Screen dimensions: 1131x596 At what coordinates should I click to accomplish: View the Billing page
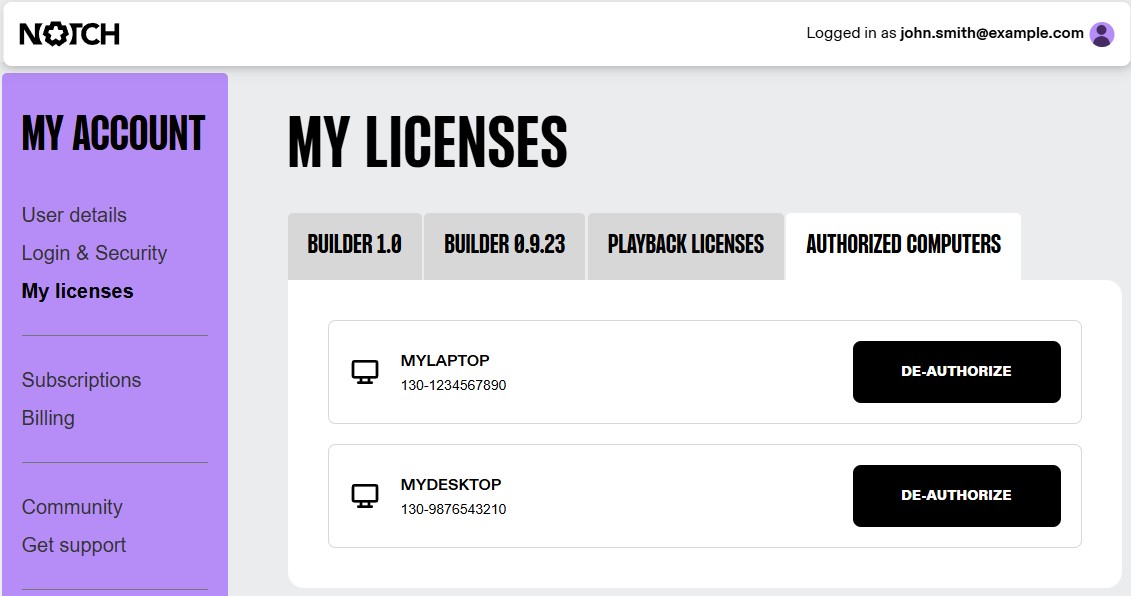(48, 418)
